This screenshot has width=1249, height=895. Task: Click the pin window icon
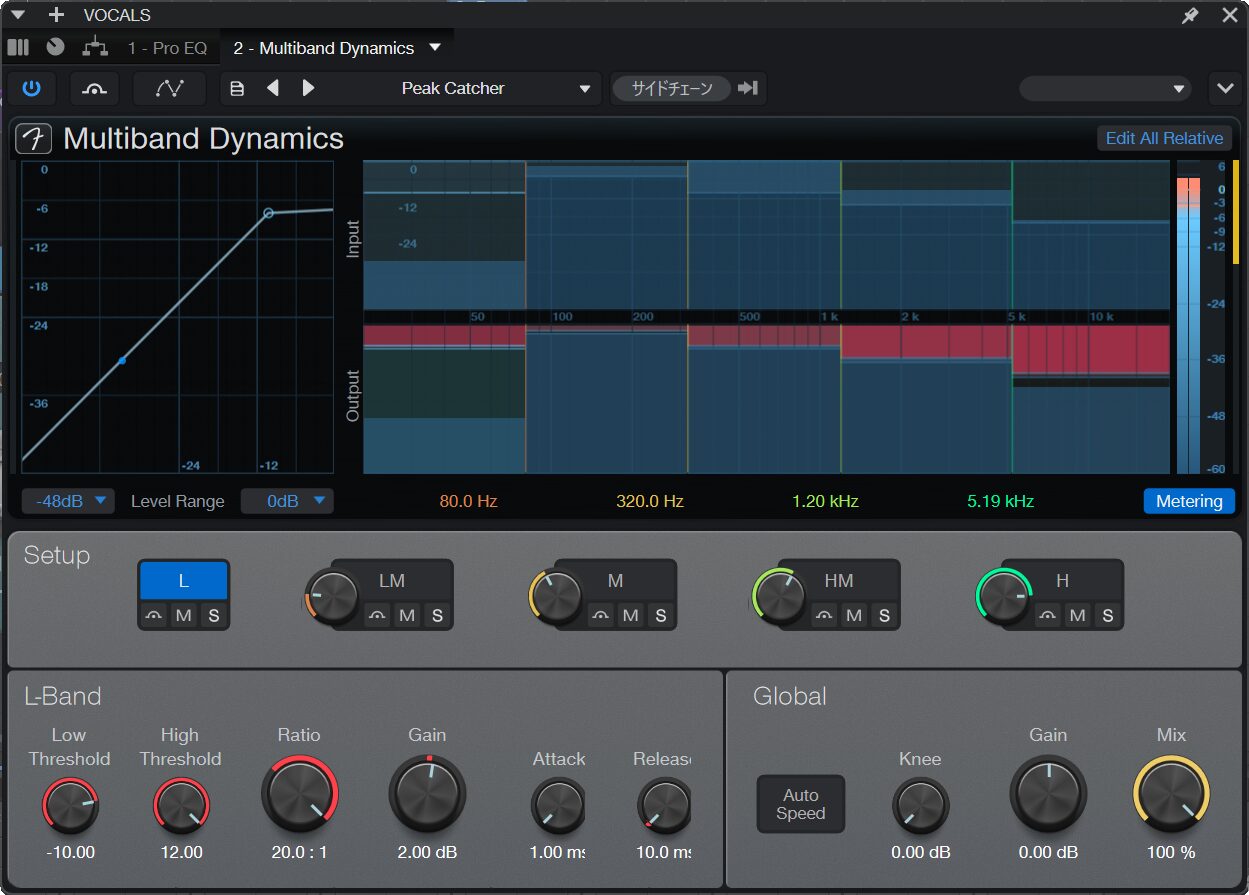point(1190,15)
